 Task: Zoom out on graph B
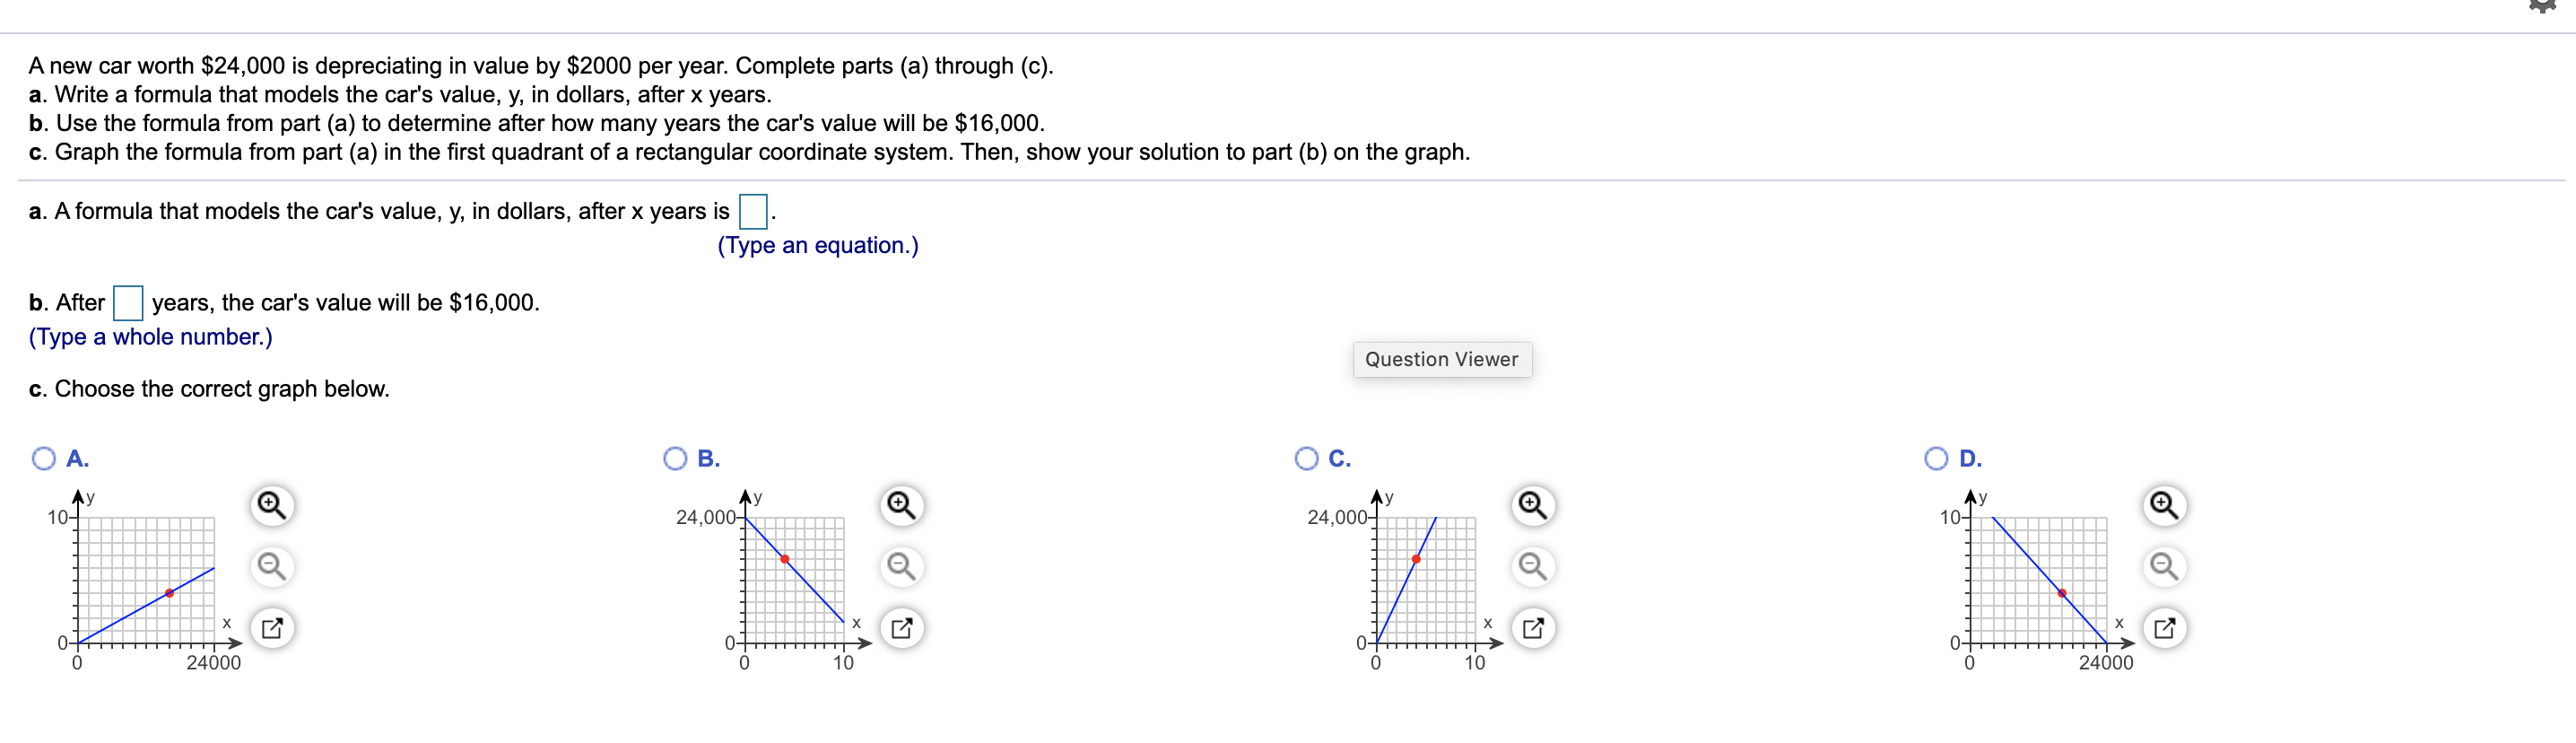(901, 566)
